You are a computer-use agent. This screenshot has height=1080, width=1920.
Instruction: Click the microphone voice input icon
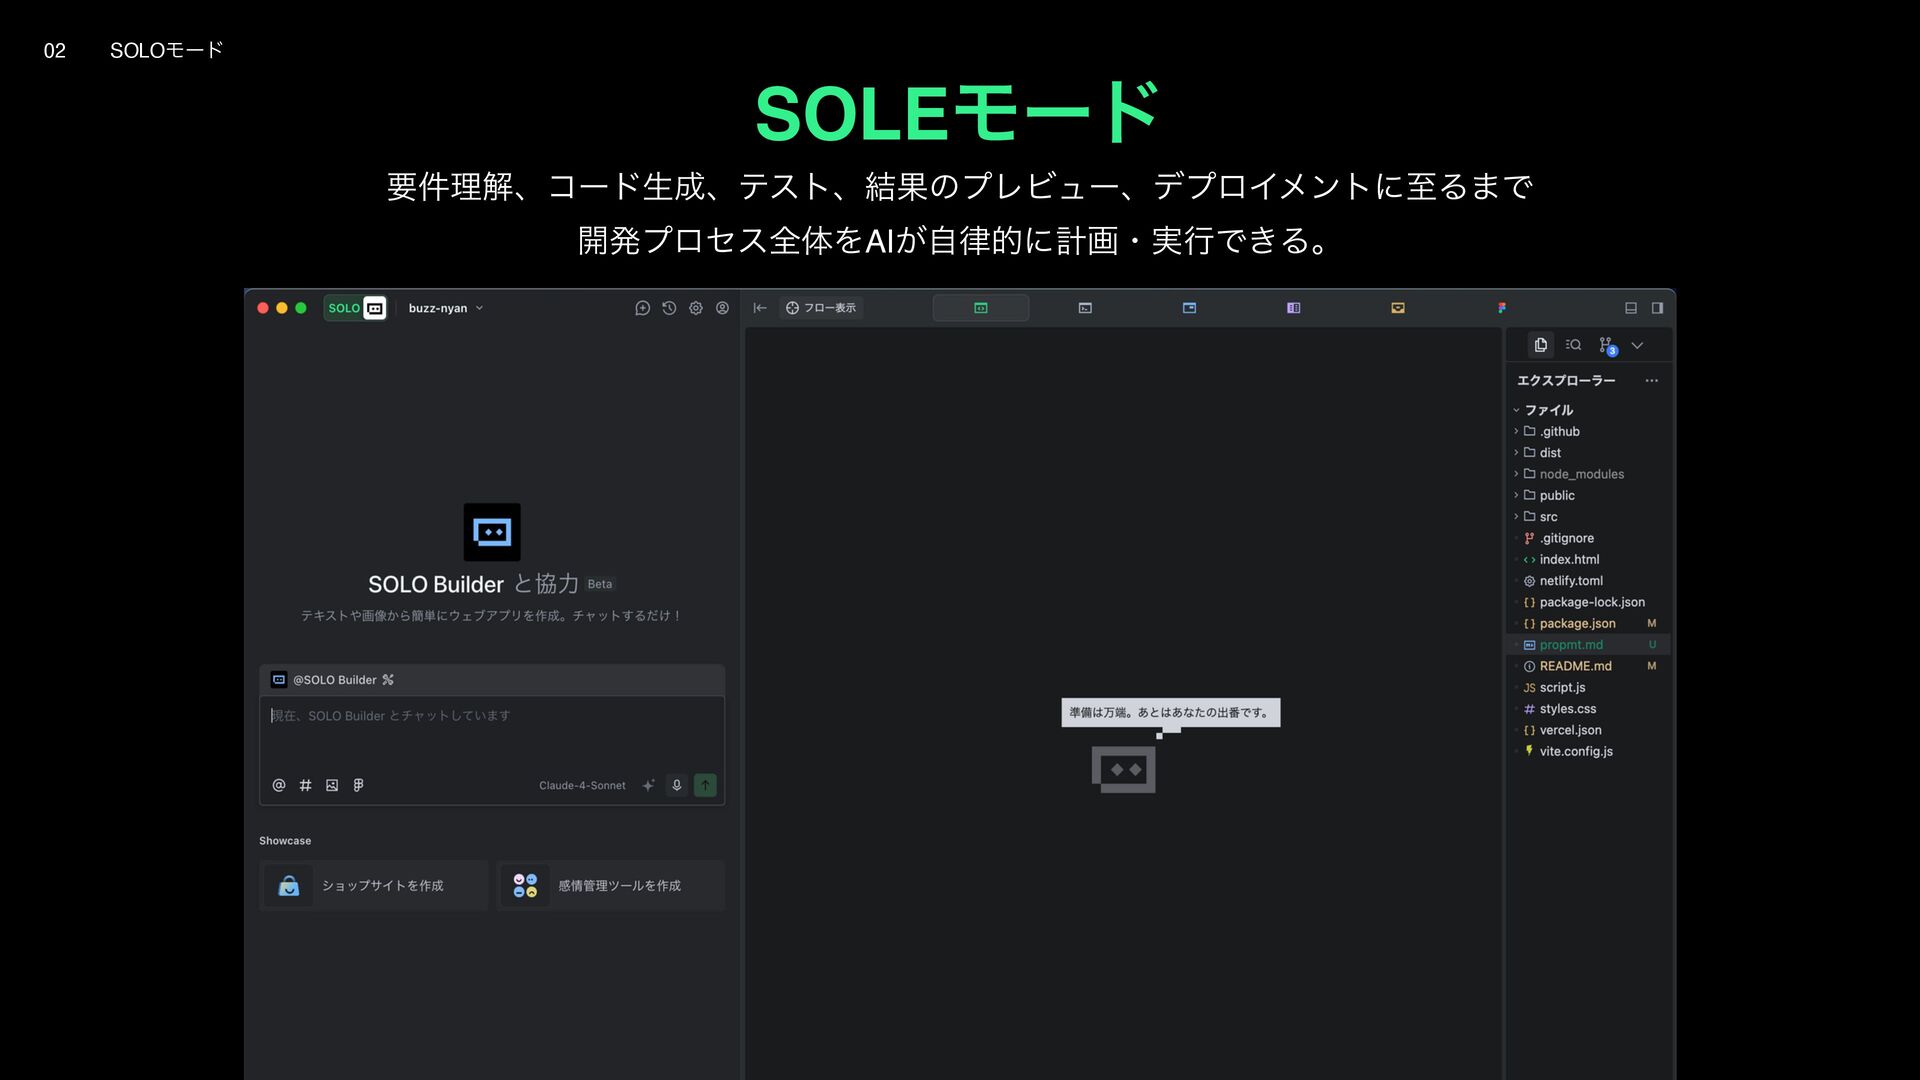point(676,785)
